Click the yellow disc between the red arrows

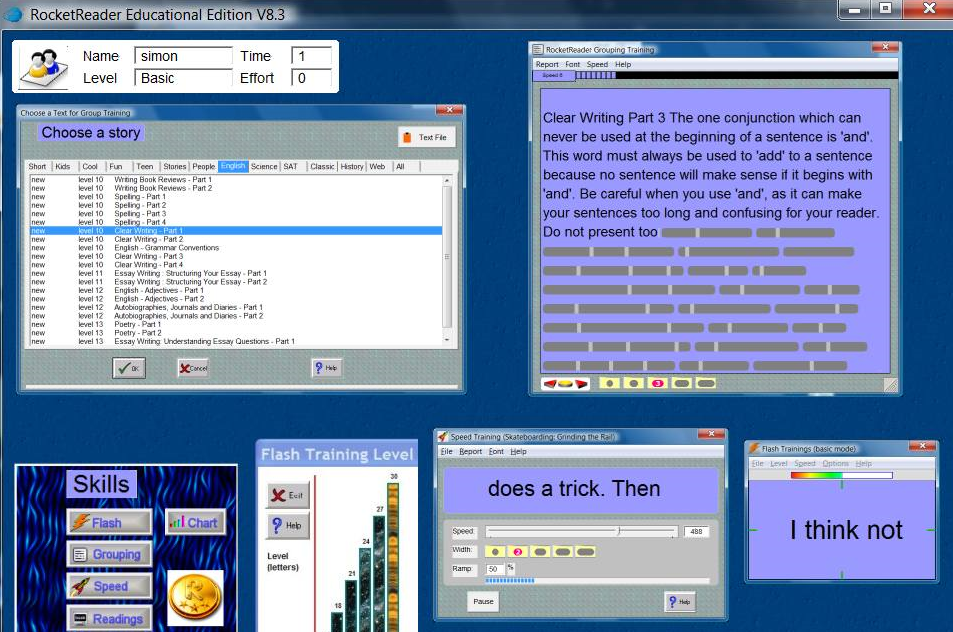click(x=565, y=383)
